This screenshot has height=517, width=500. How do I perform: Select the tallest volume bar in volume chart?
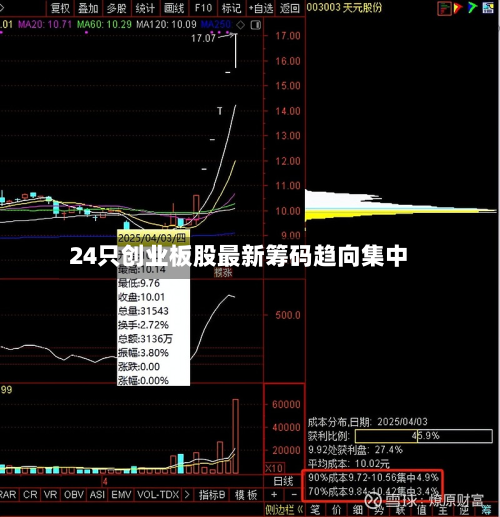(235, 436)
